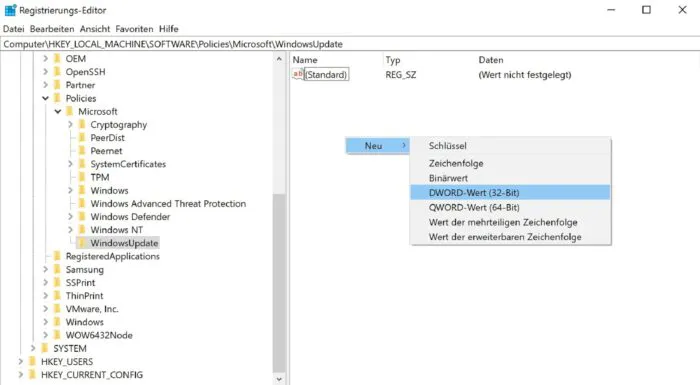Click the Policies folder icon
Image resolution: width=700 pixels, height=385 pixels.
coord(57,98)
